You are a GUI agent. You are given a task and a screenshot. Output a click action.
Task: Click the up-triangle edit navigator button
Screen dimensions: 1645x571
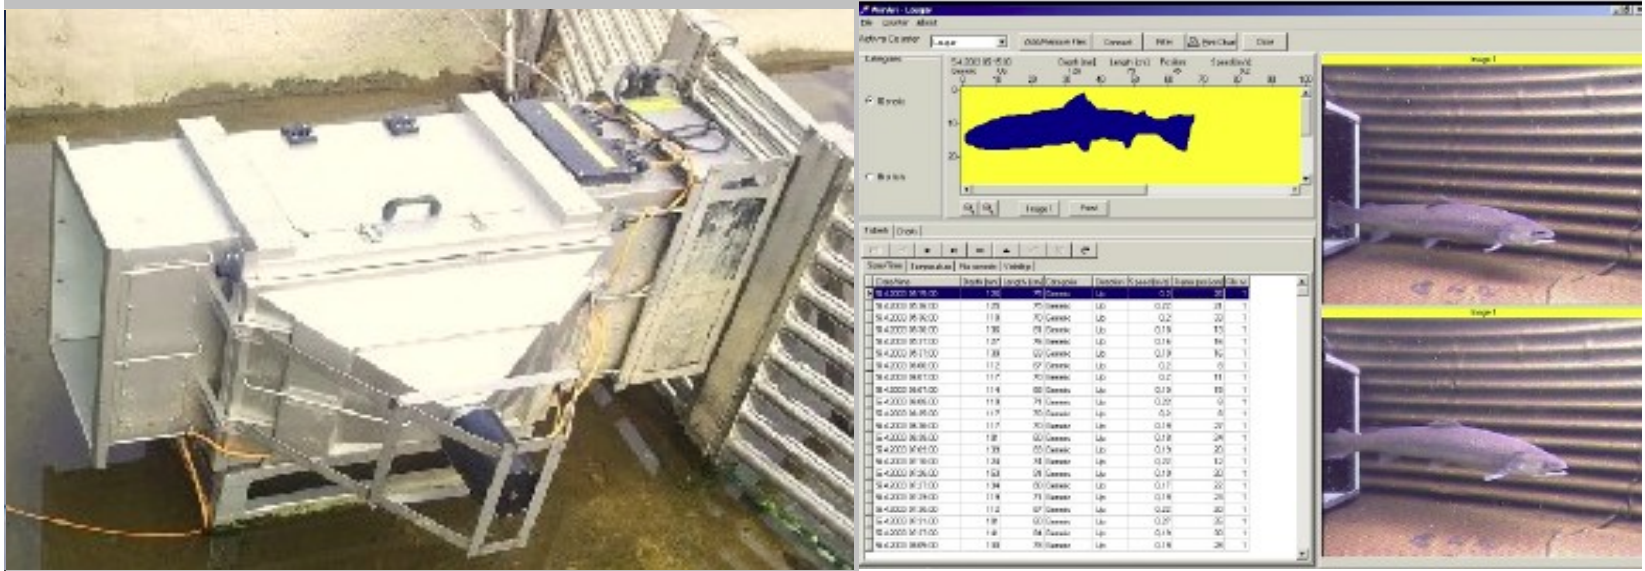tap(1005, 250)
